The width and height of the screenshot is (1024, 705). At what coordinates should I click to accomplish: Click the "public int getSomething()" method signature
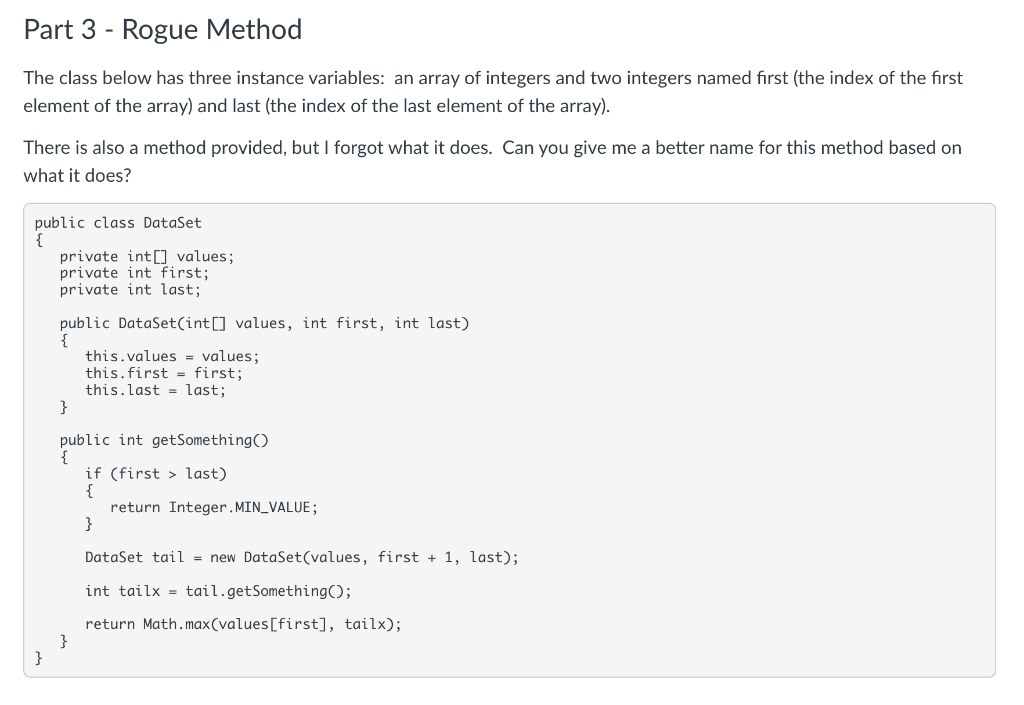click(166, 440)
